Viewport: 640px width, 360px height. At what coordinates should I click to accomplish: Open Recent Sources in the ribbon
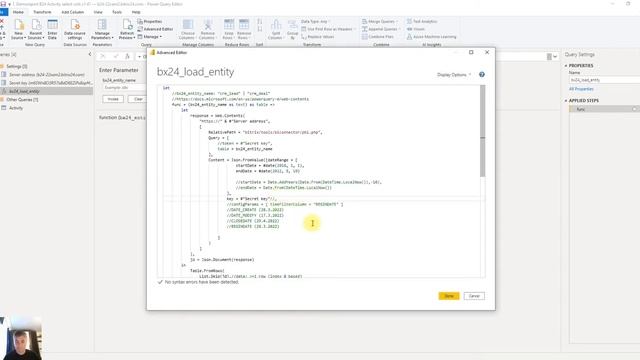coord(36,29)
